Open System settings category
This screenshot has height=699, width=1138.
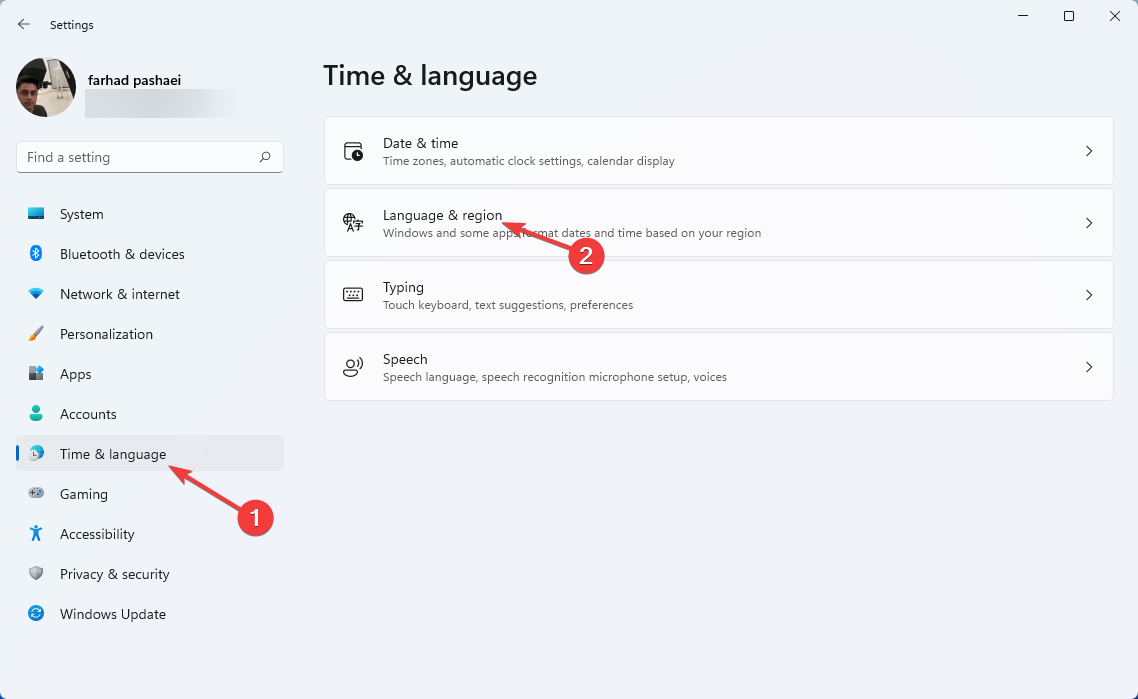point(150,214)
